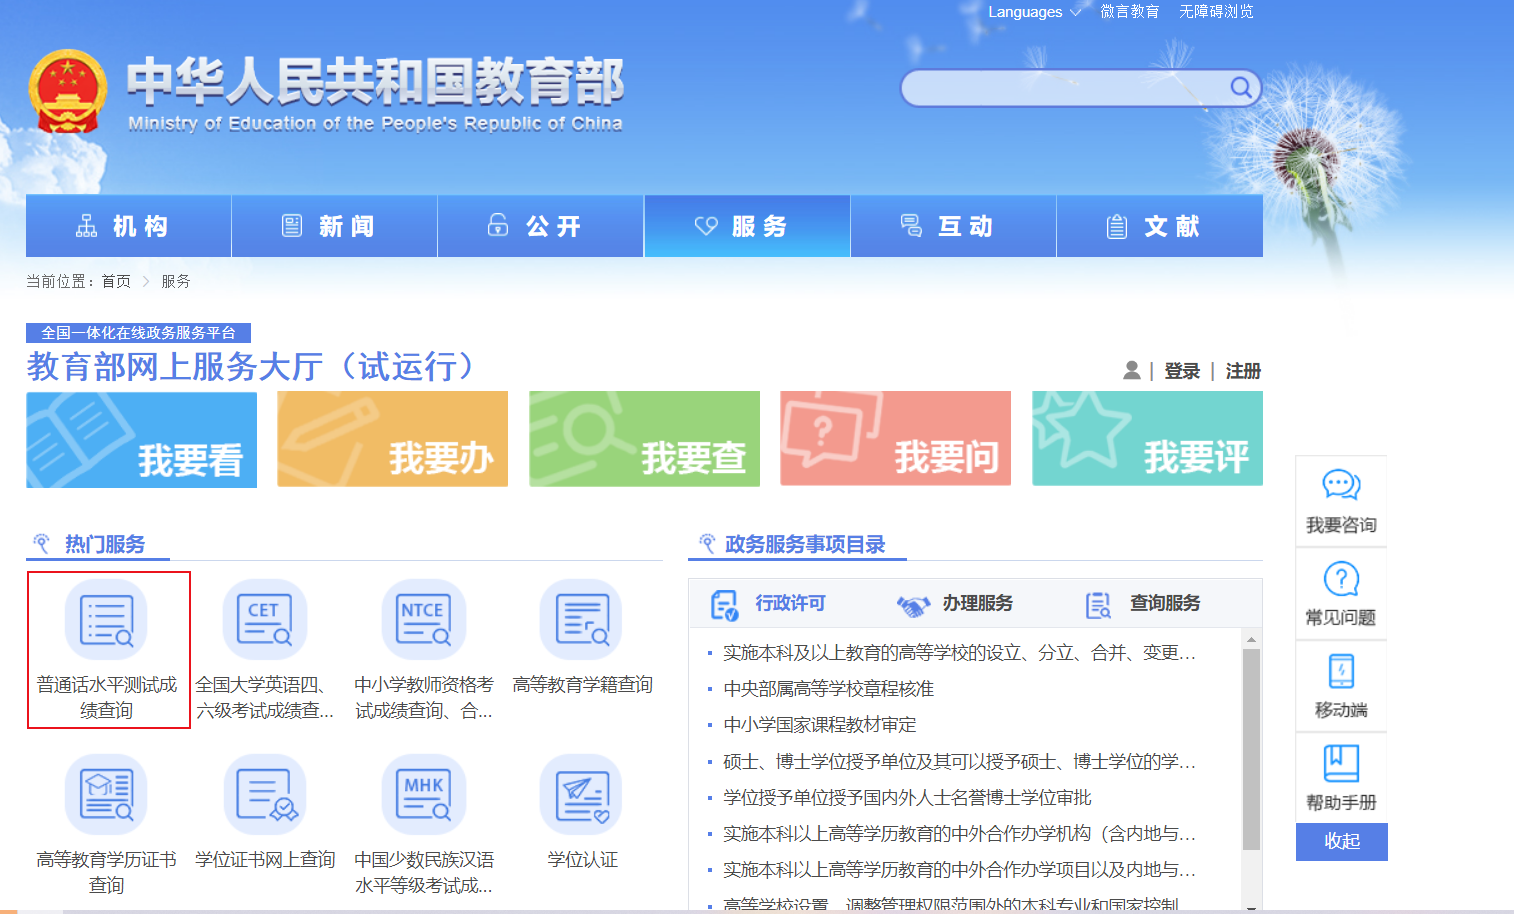
Task: Click the 无障碍浏览 link
Action: 1216,12
